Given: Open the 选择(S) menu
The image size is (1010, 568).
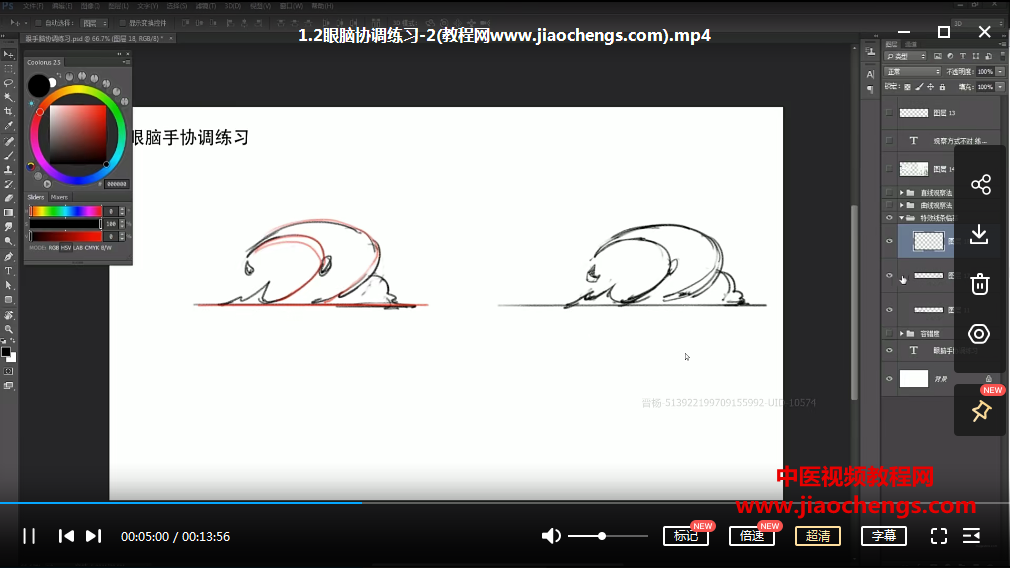Looking at the screenshot, I should click(x=176, y=6).
